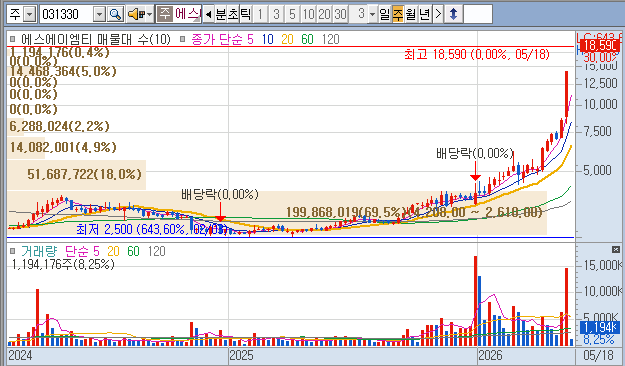The width and height of the screenshot is (625, 366).
Task: Switch to tick (틱) chart
Action: [x=245, y=14]
